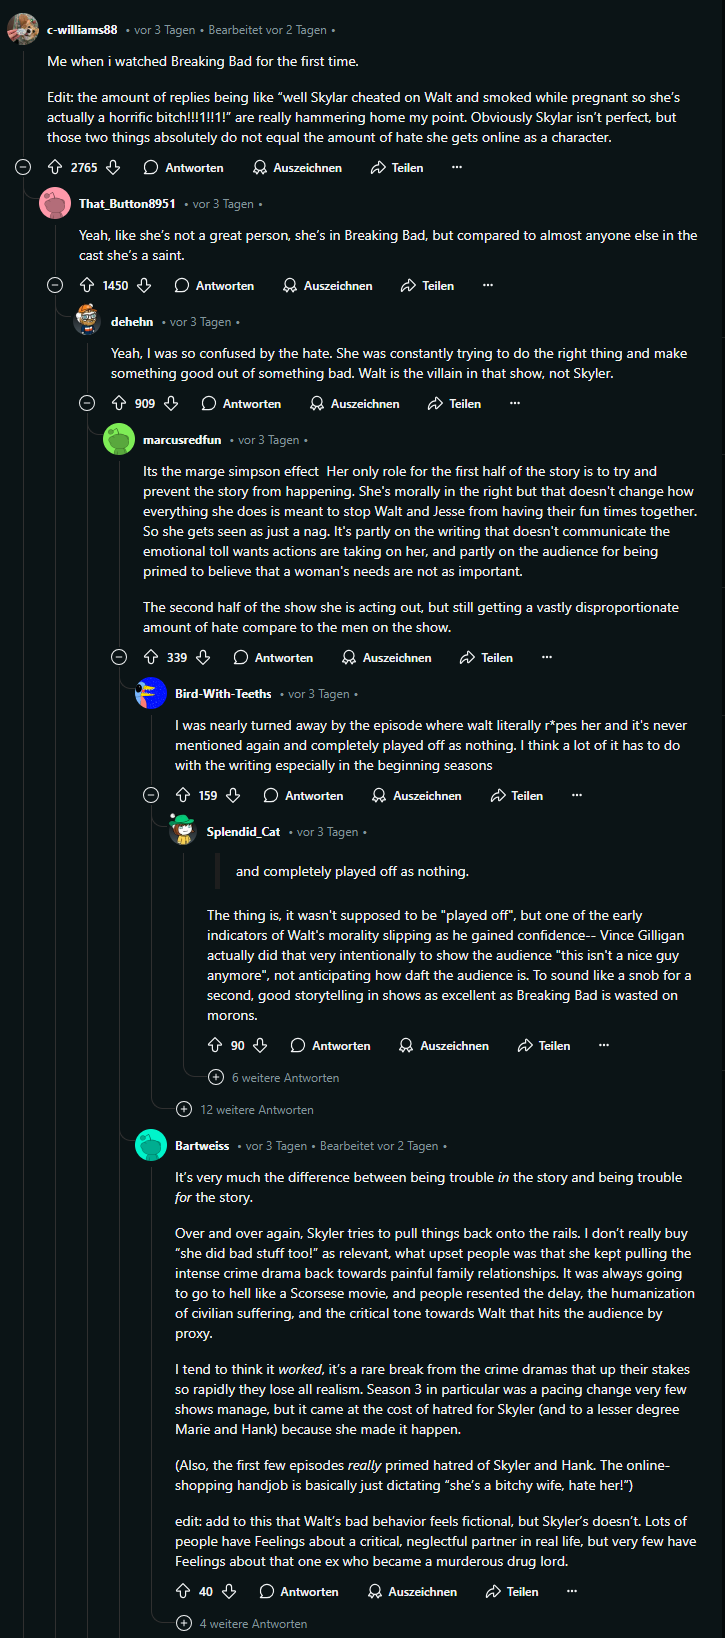This screenshot has height=1638, width=725.
Task: Click the award icon on Bird-With-Teeths' comment
Action: [x=379, y=796]
